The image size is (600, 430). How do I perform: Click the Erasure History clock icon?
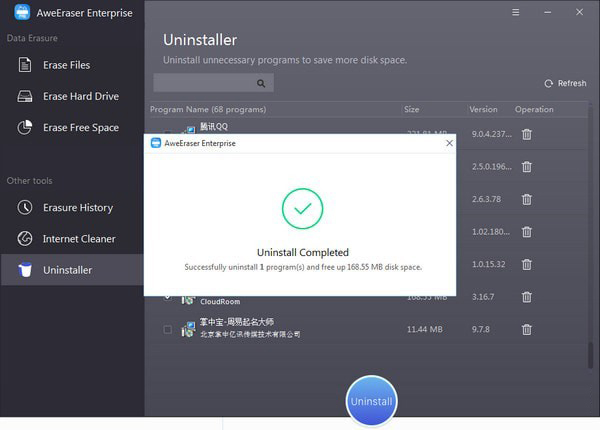[25, 207]
